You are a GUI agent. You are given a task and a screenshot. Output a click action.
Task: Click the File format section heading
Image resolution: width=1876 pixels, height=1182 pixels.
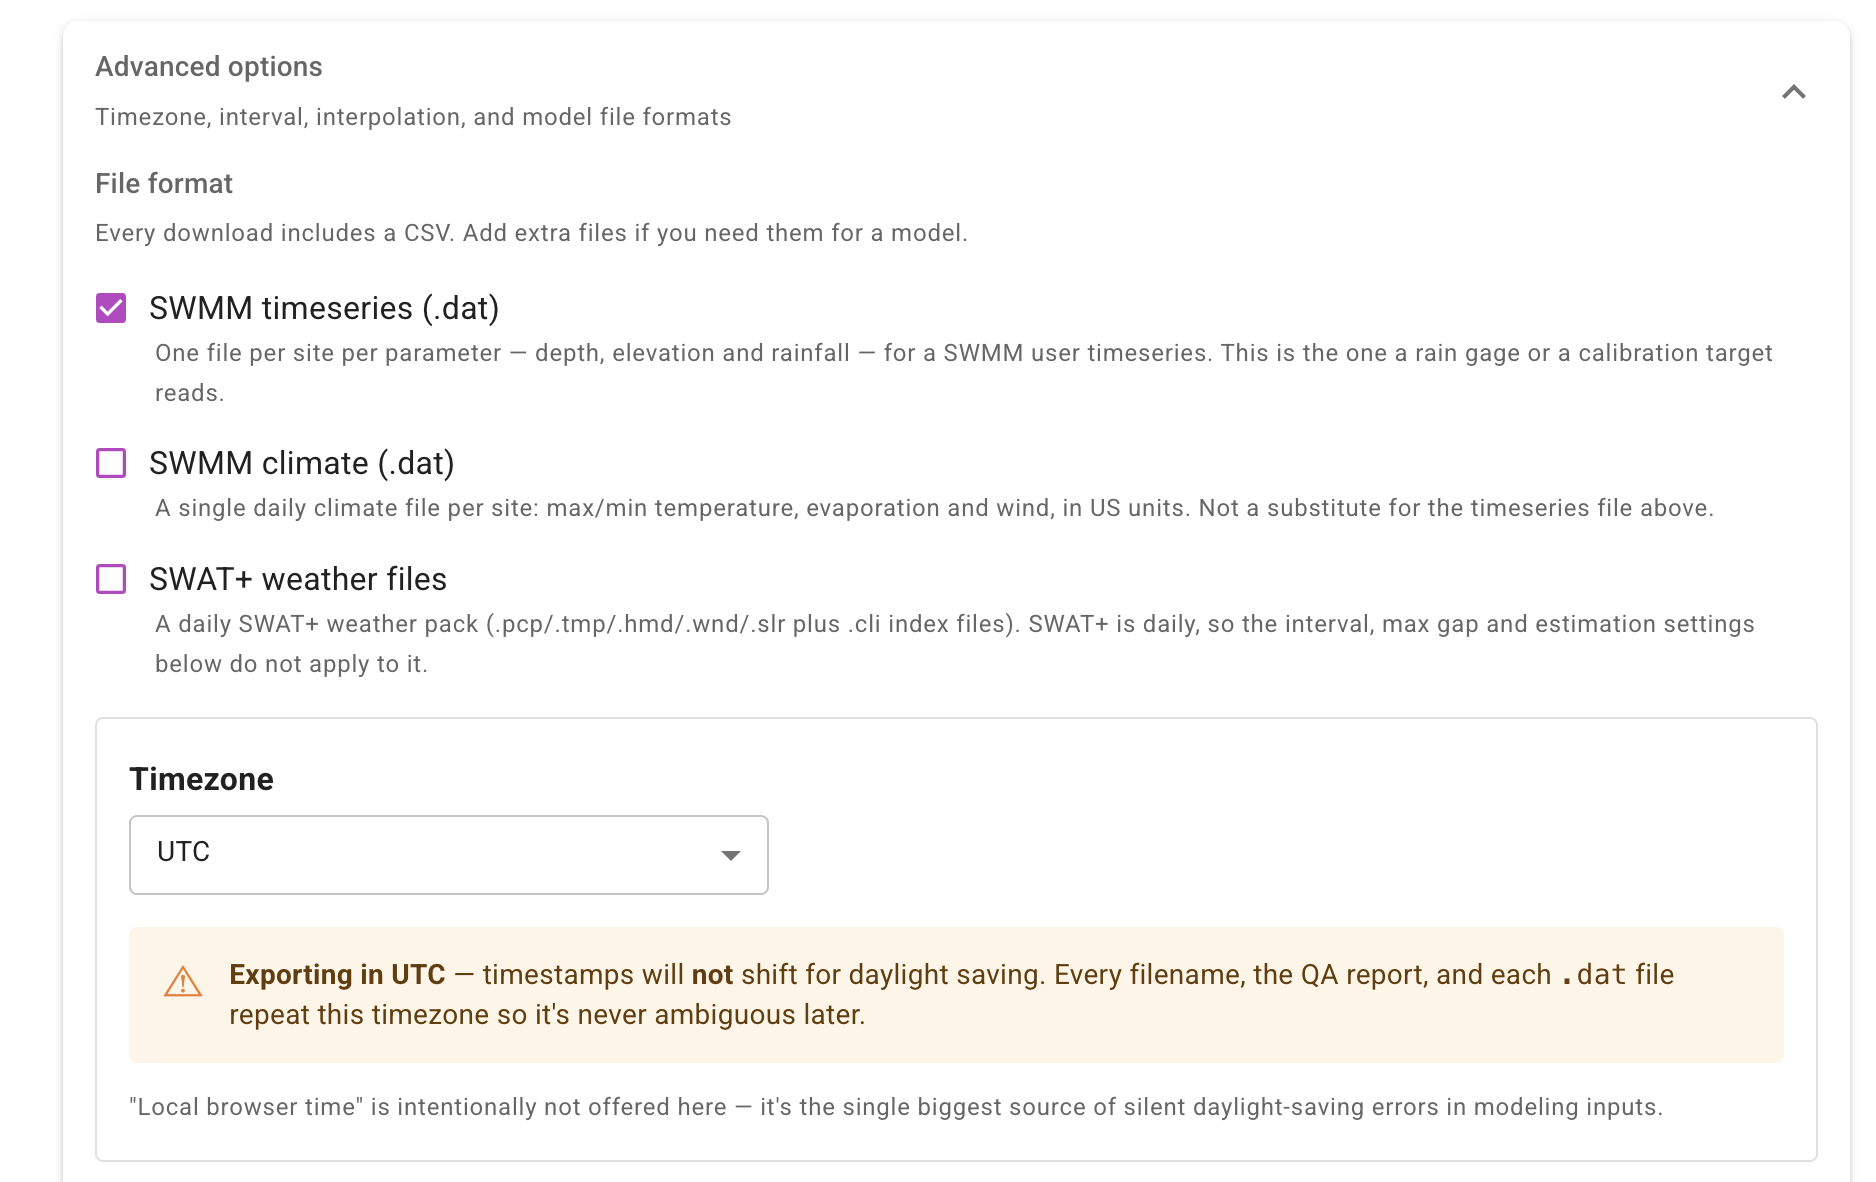(164, 184)
